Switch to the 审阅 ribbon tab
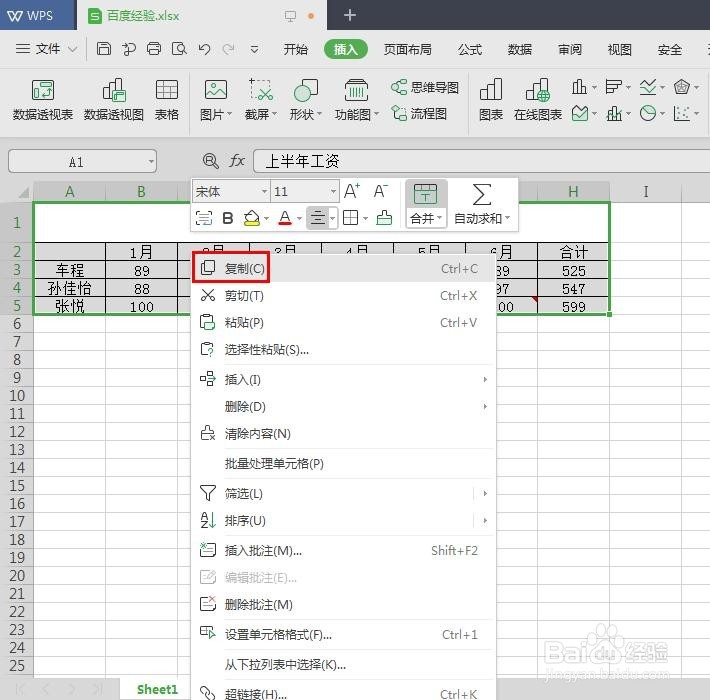This screenshot has width=710, height=700. (570, 49)
